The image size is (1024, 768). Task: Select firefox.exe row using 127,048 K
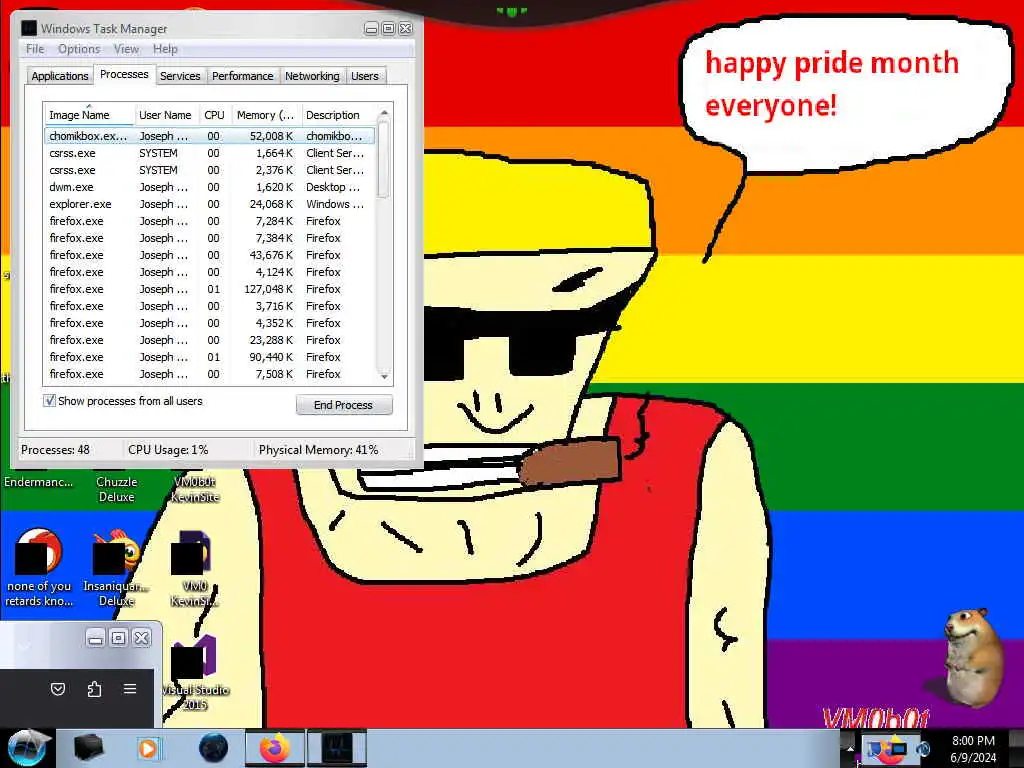(x=210, y=289)
